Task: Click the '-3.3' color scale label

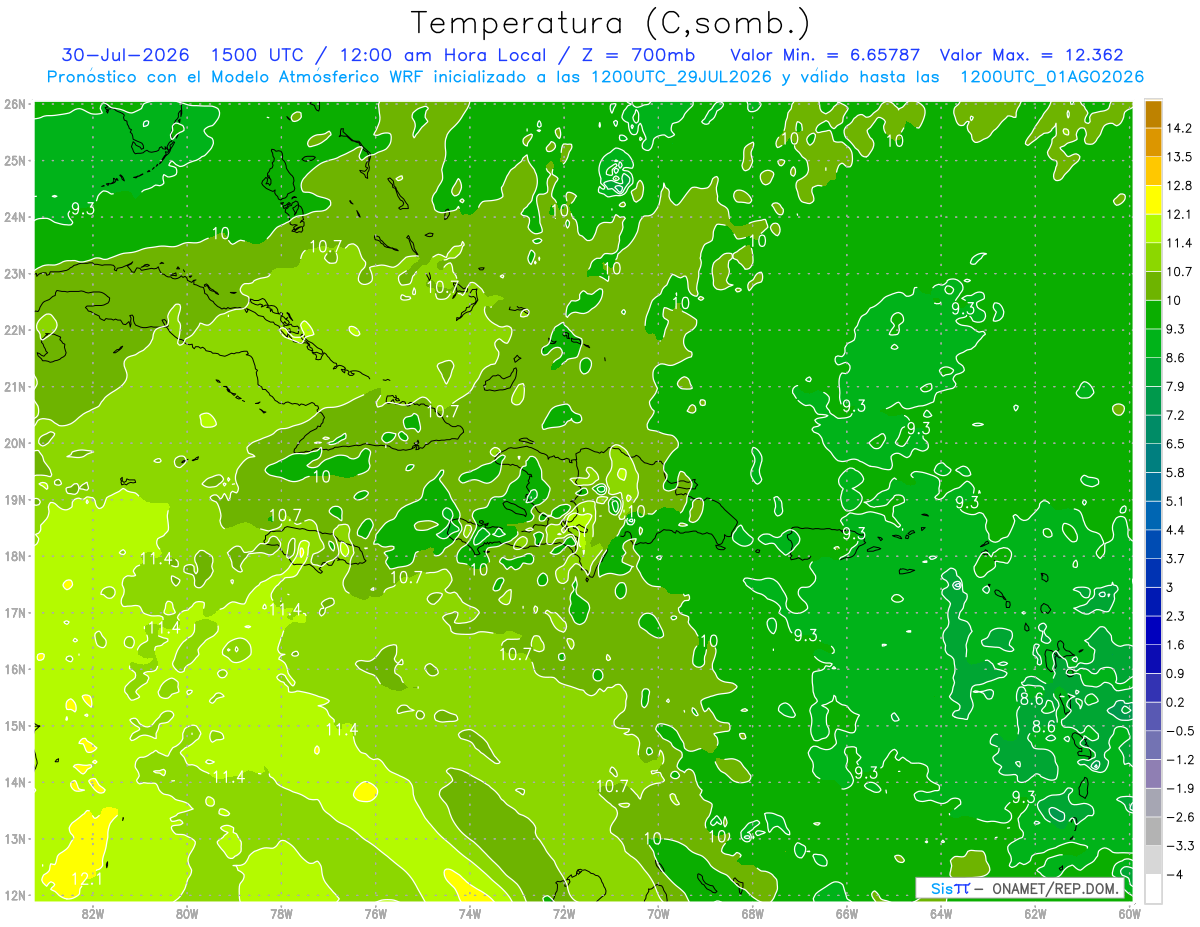Action: click(1179, 846)
